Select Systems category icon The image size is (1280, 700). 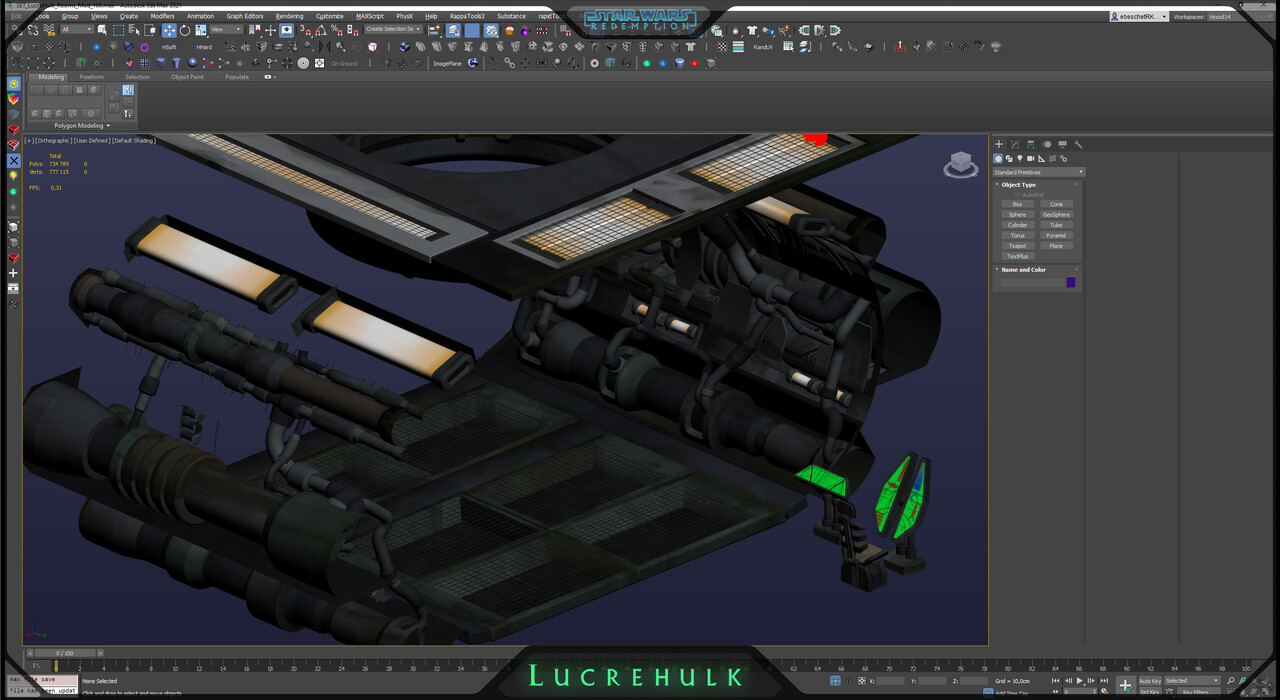pyautogui.click(x=1063, y=159)
